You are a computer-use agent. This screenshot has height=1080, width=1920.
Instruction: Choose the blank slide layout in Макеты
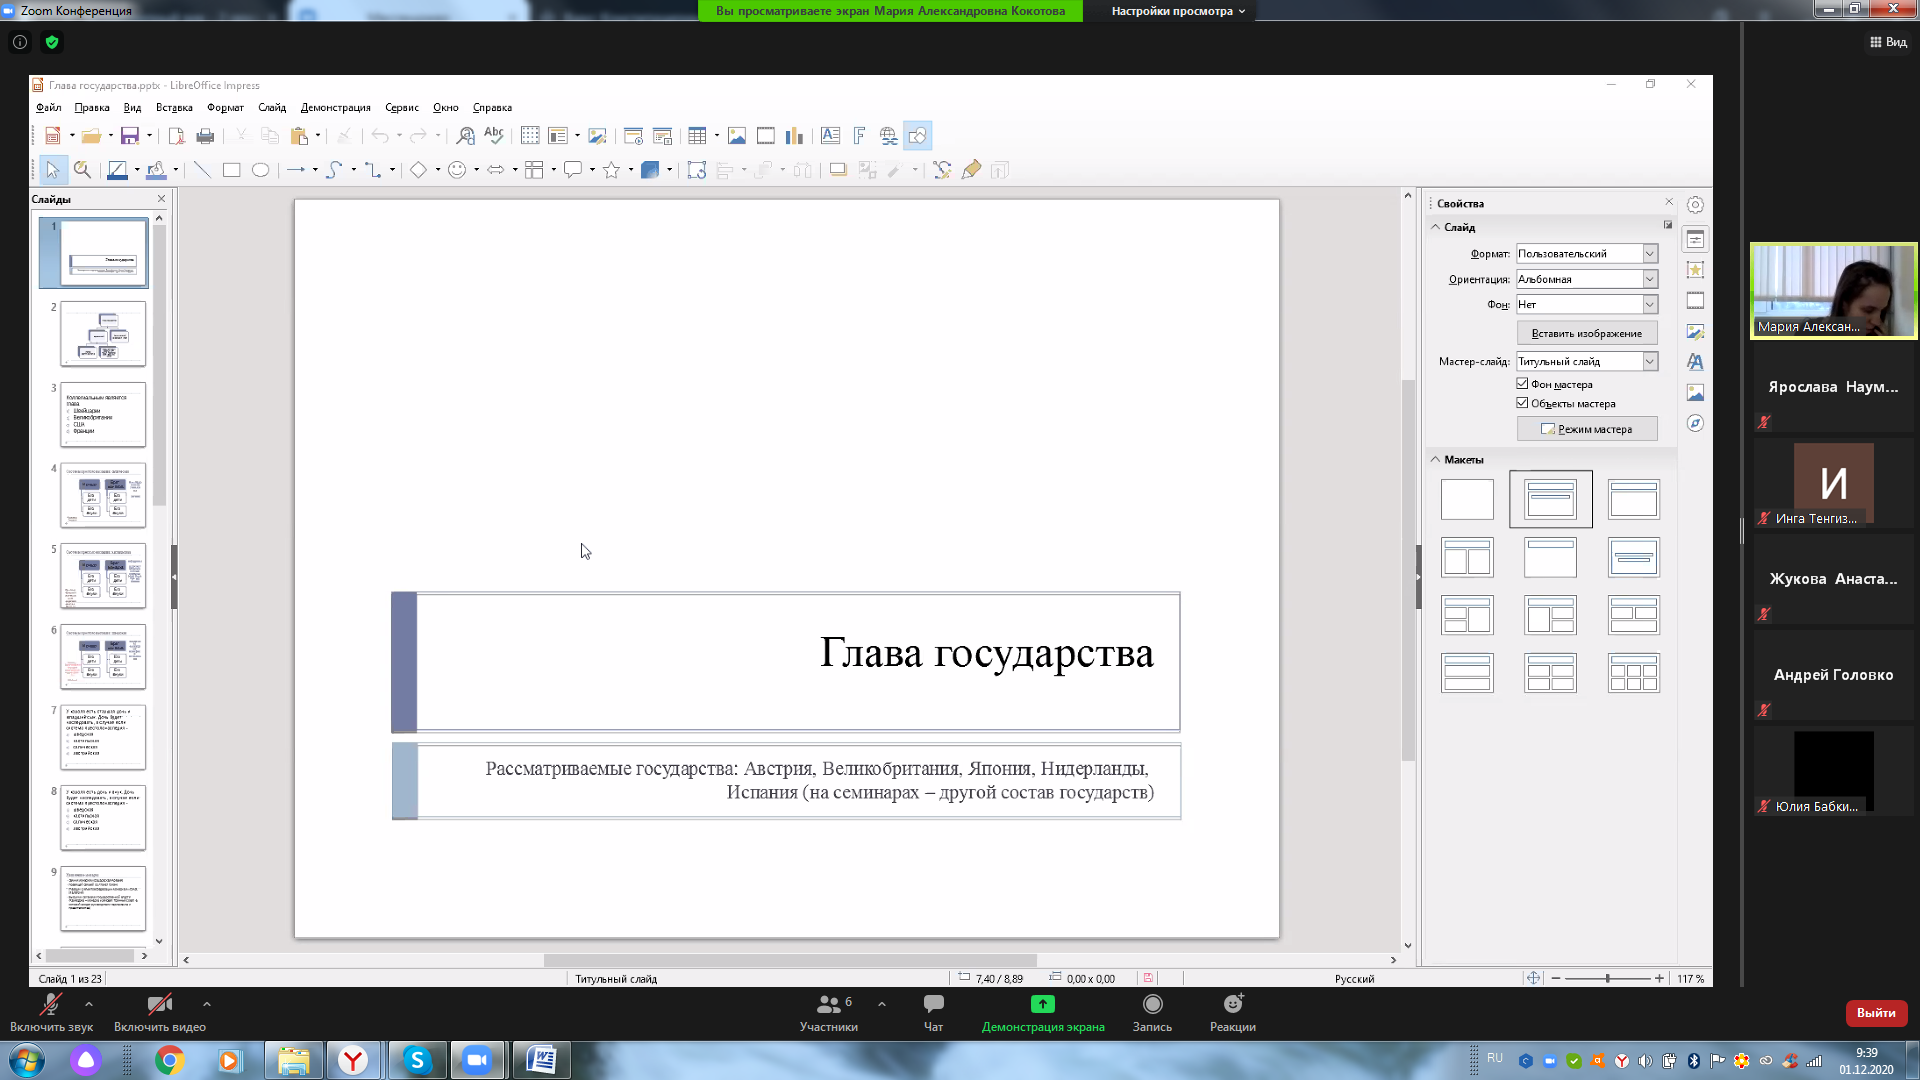point(1467,499)
